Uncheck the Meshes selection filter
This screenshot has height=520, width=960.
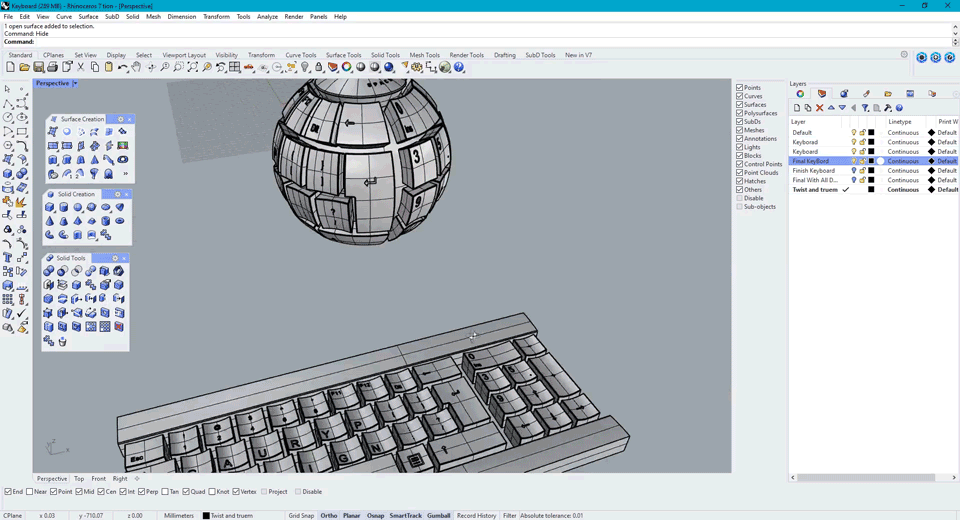pos(740,130)
